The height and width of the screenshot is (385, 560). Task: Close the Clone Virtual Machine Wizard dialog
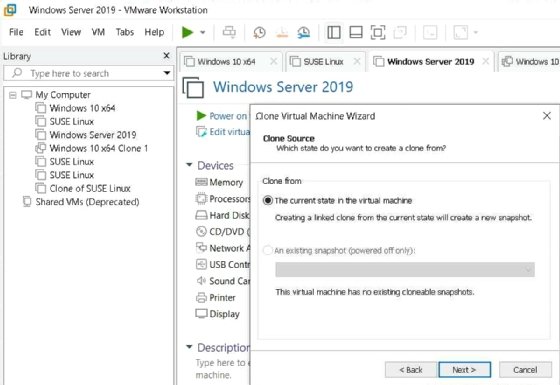click(546, 116)
